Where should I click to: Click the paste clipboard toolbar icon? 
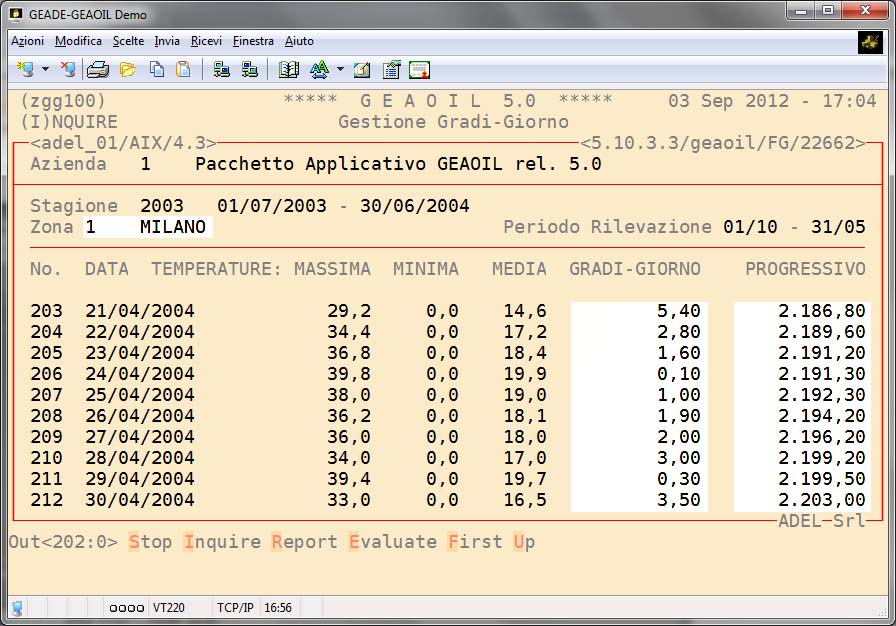tap(183, 70)
